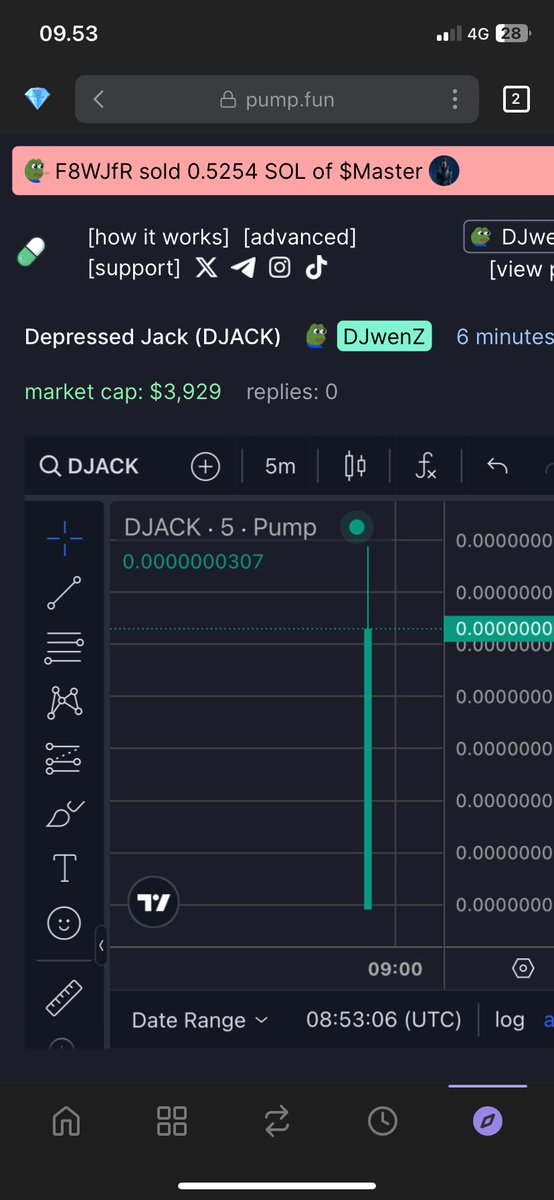Click the market cap $3,929 text
The width and height of the screenshot is (554, 1200).
123,392
